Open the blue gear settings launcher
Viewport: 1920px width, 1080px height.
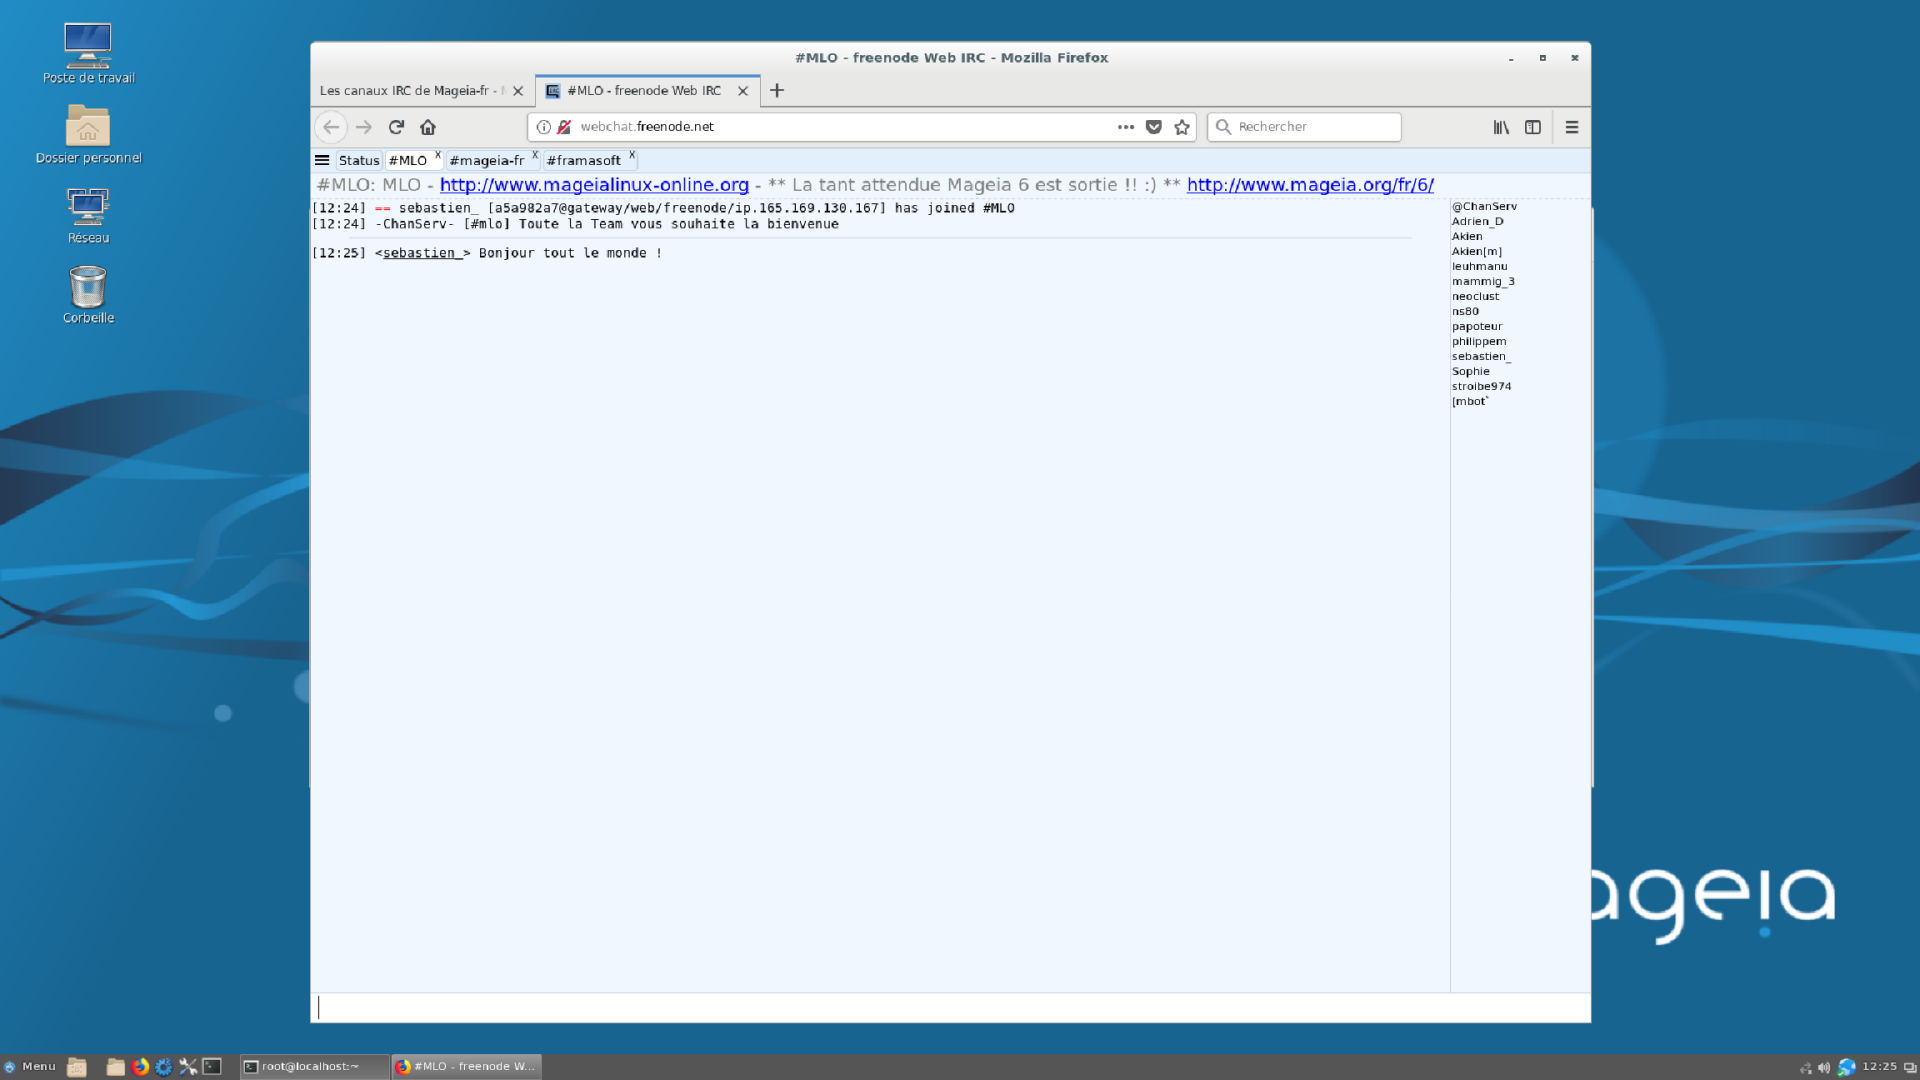tap(164, 1067)
